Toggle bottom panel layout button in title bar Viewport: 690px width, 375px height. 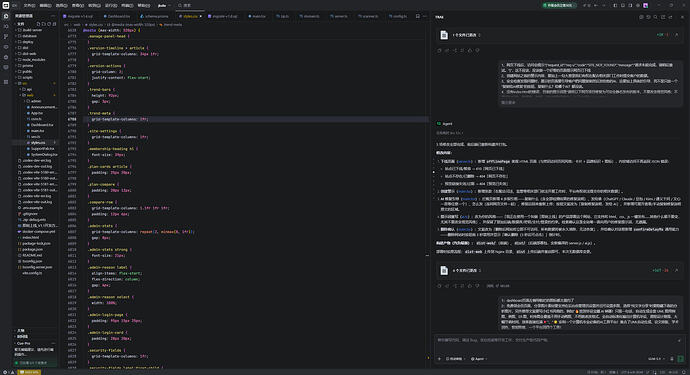click(x=623, y=5)
